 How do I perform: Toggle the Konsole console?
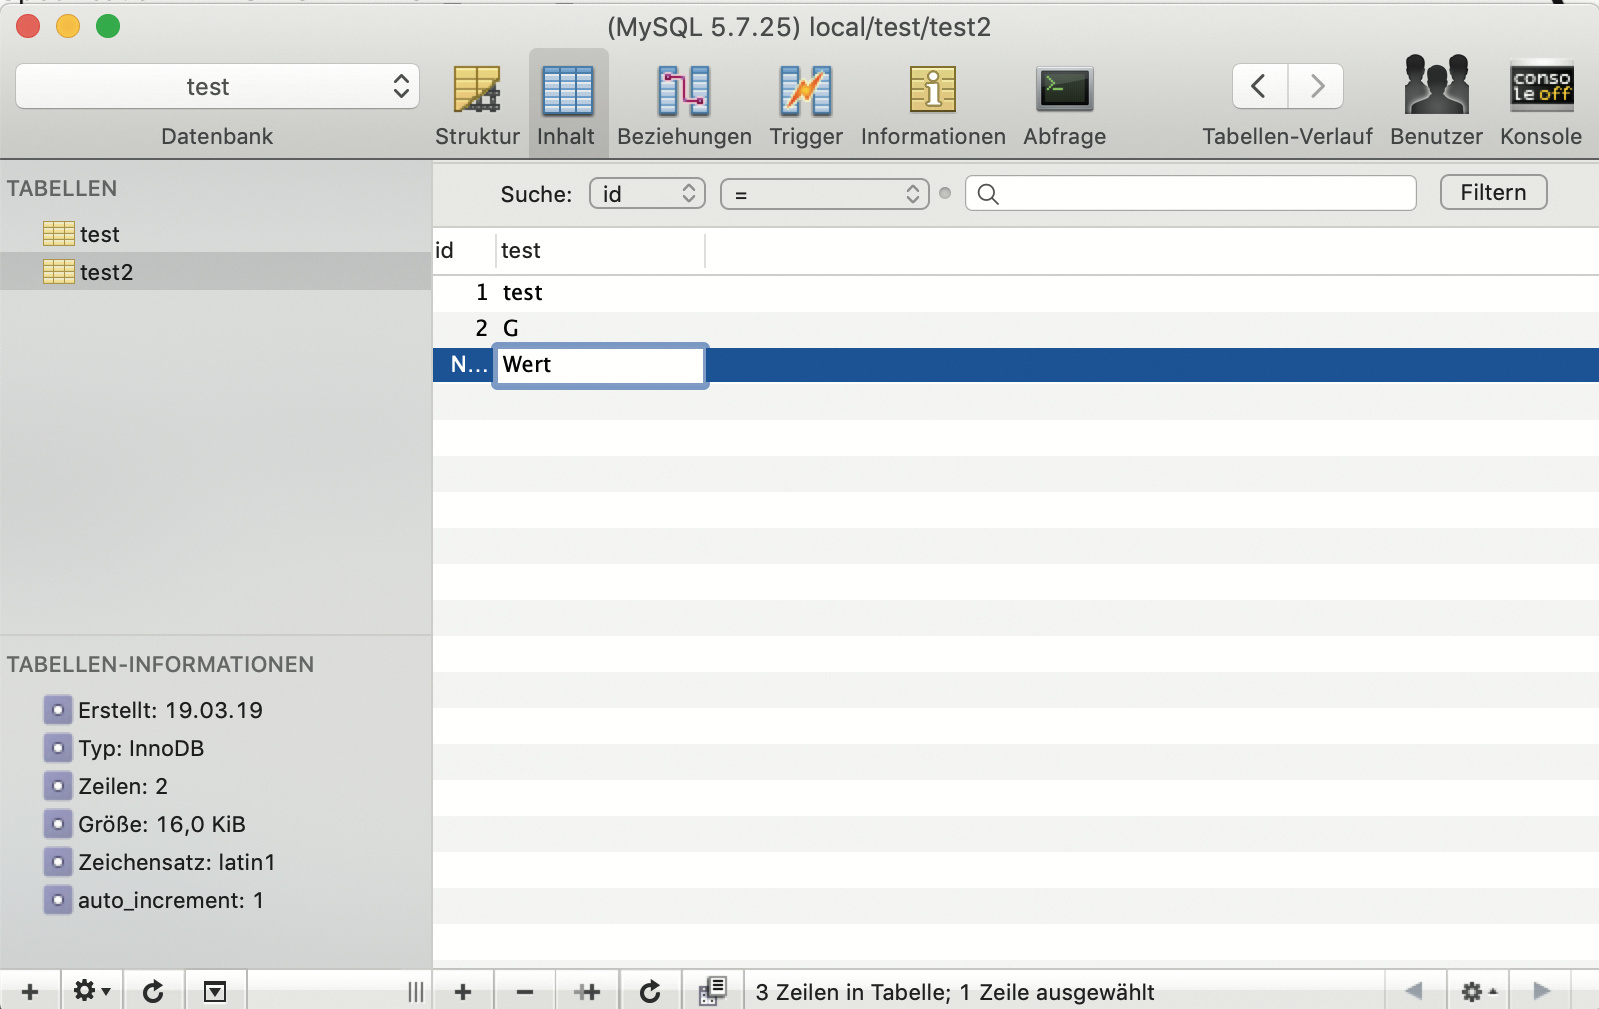pyautogui.click(x=1540, y=104)
